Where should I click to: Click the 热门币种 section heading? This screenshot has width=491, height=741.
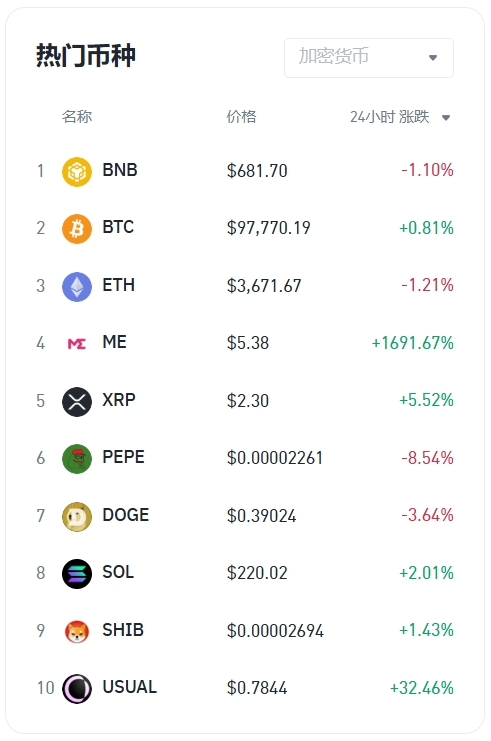(86, 56)
